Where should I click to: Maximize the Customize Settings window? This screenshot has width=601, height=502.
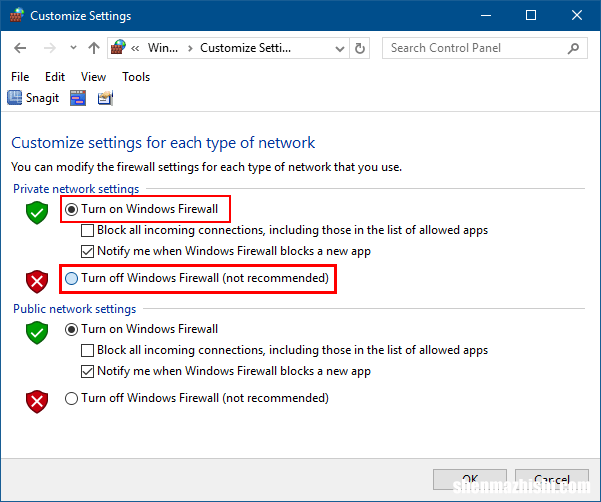click(x=531, y=15)
